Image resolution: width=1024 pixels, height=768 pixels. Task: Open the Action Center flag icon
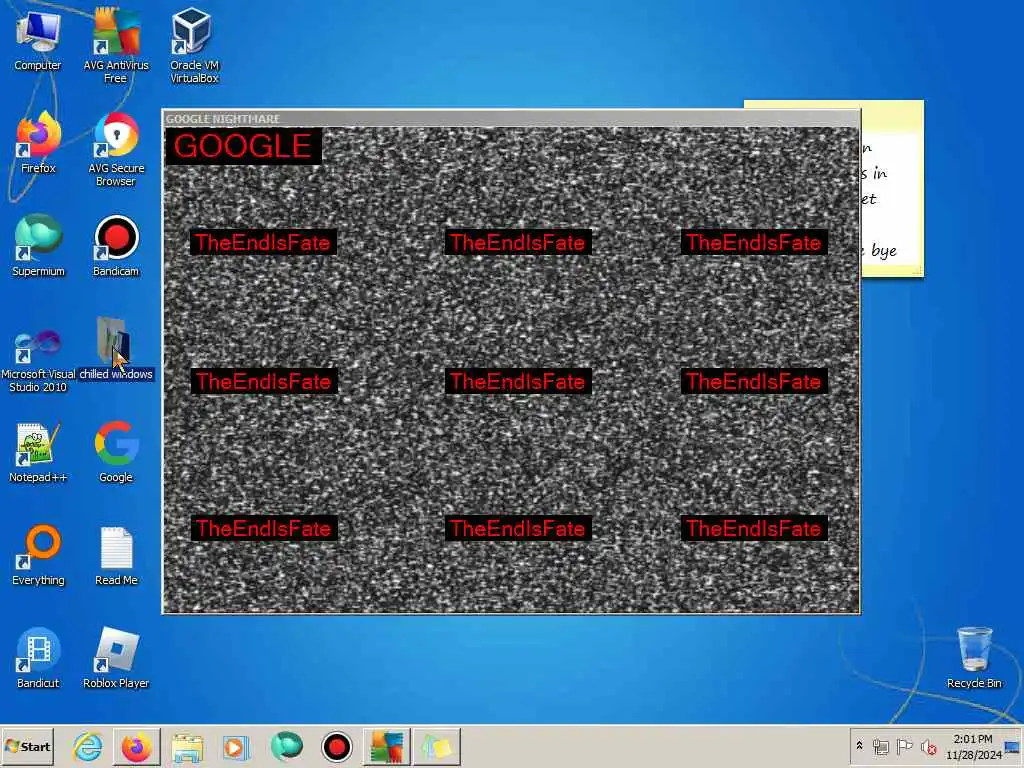coord(904,746)
